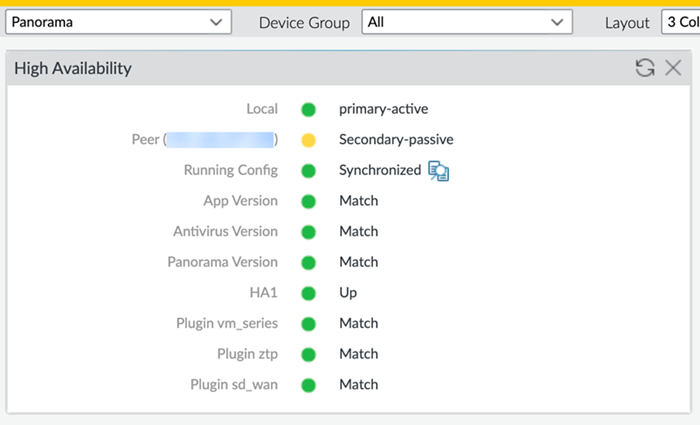
Task: Open the Panorama context dropdown
Action: coord(118,22)
